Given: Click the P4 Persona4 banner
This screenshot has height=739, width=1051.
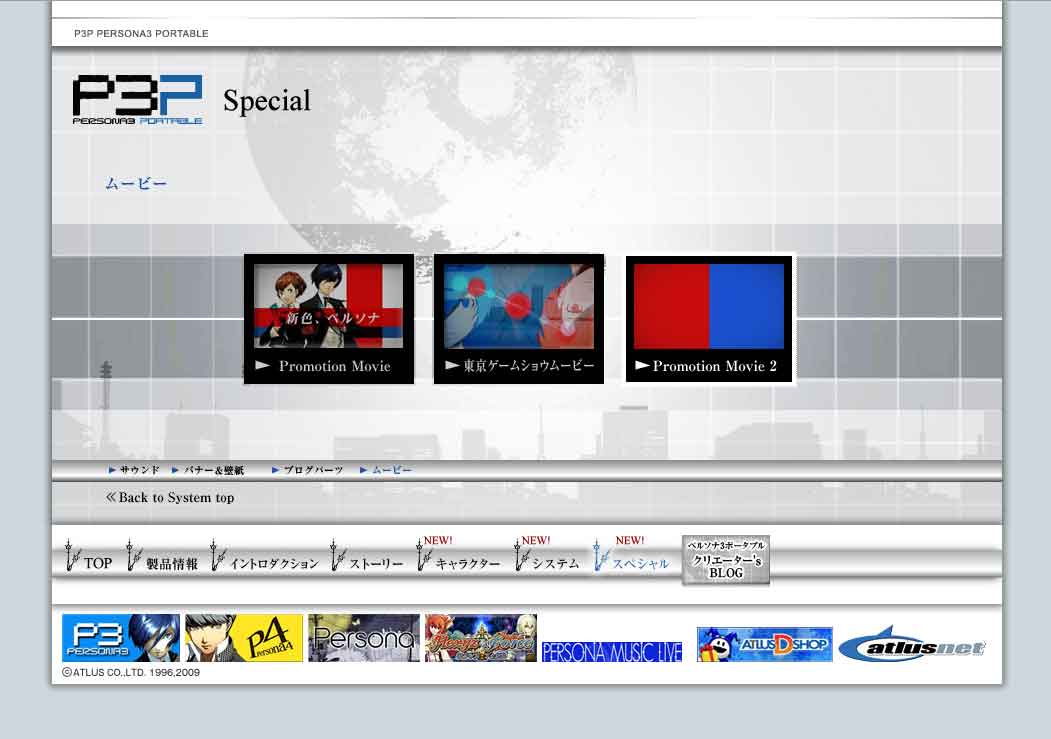Looking at the screenshot, I should click(x=244, y=638).
